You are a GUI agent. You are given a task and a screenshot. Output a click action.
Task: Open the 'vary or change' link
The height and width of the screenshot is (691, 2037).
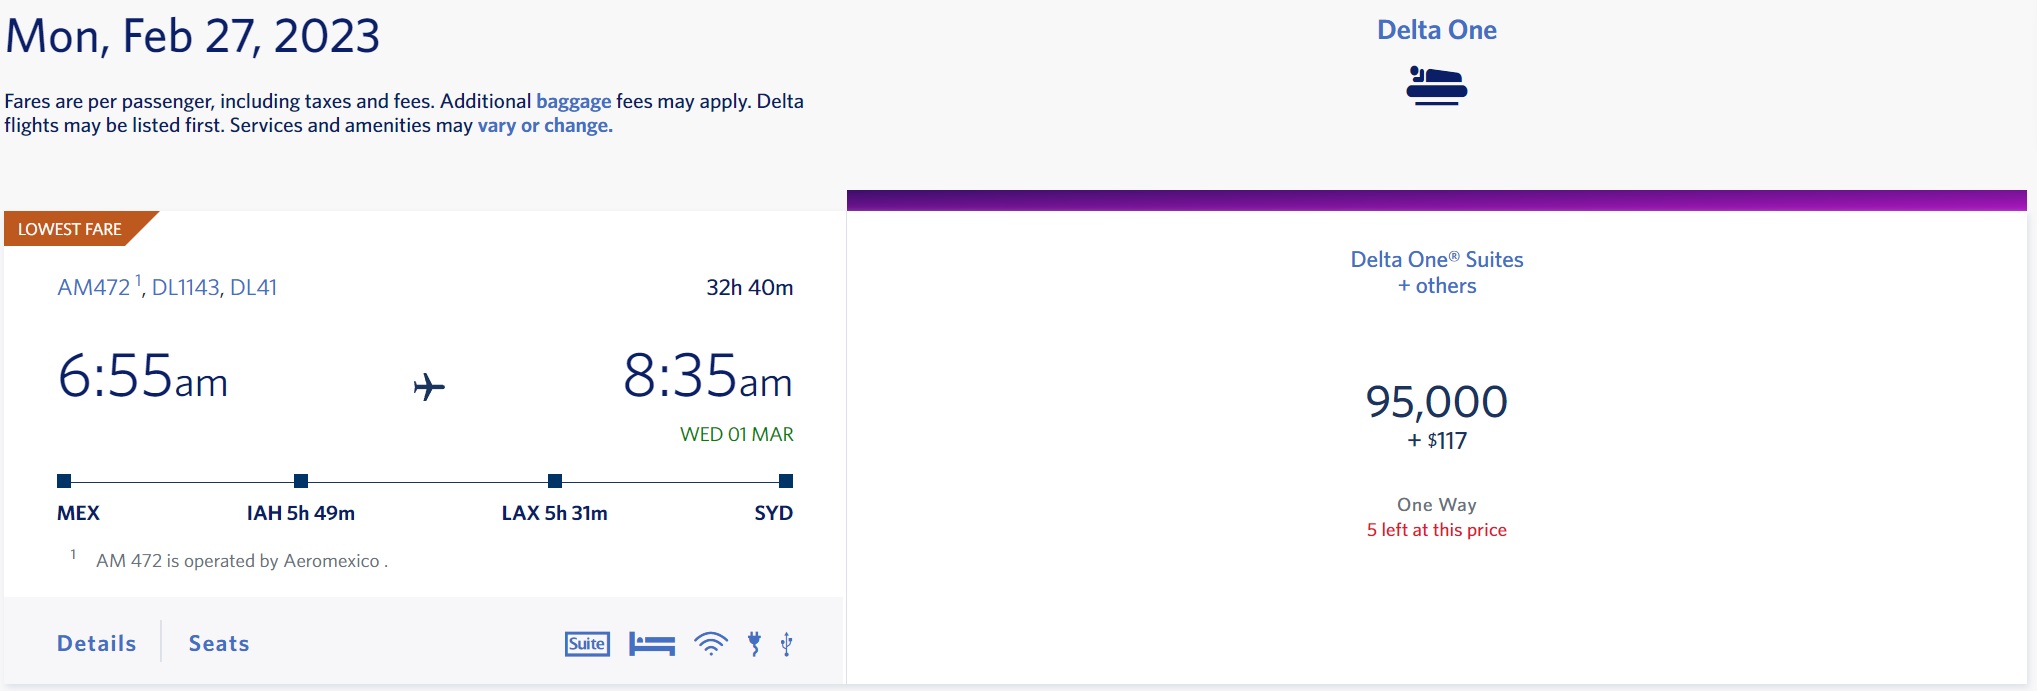click(545, 126)
